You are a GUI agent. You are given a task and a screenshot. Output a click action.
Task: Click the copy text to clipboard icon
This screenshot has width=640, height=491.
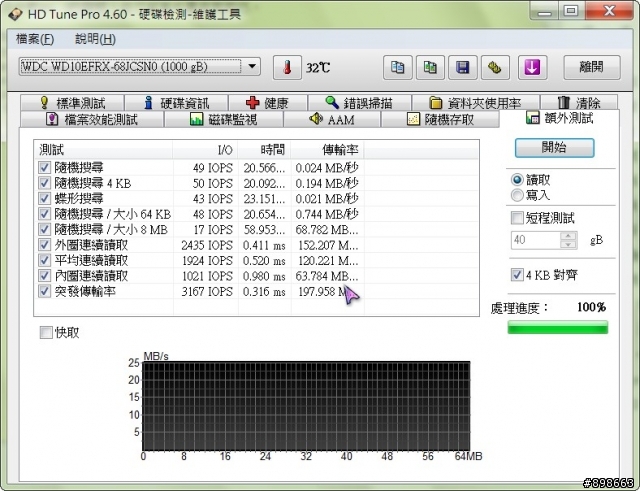click(398, 67)
